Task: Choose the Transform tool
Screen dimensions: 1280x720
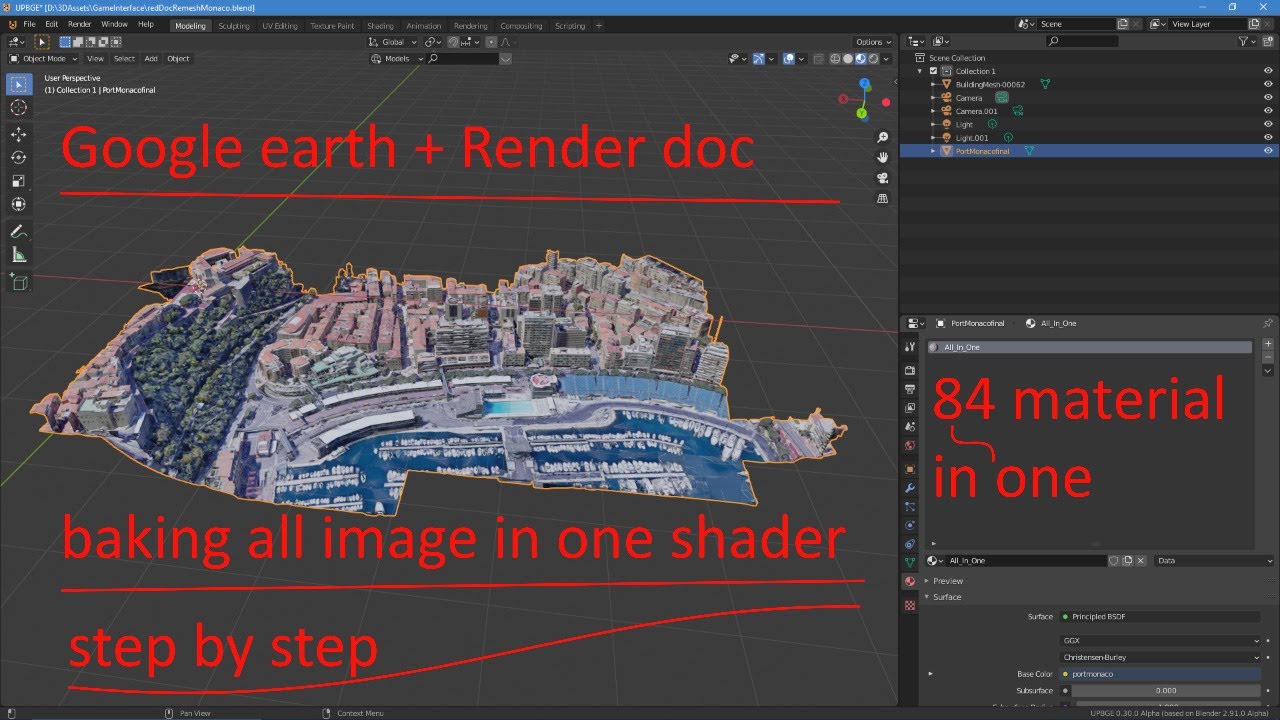Action: [19, 204]
